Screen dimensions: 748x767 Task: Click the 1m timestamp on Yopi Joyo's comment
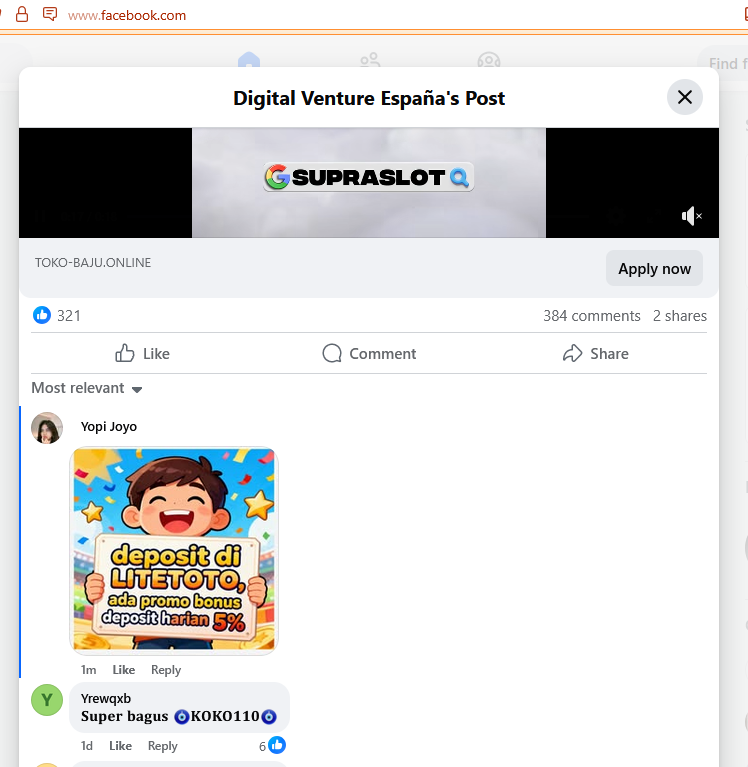[89, 670]
